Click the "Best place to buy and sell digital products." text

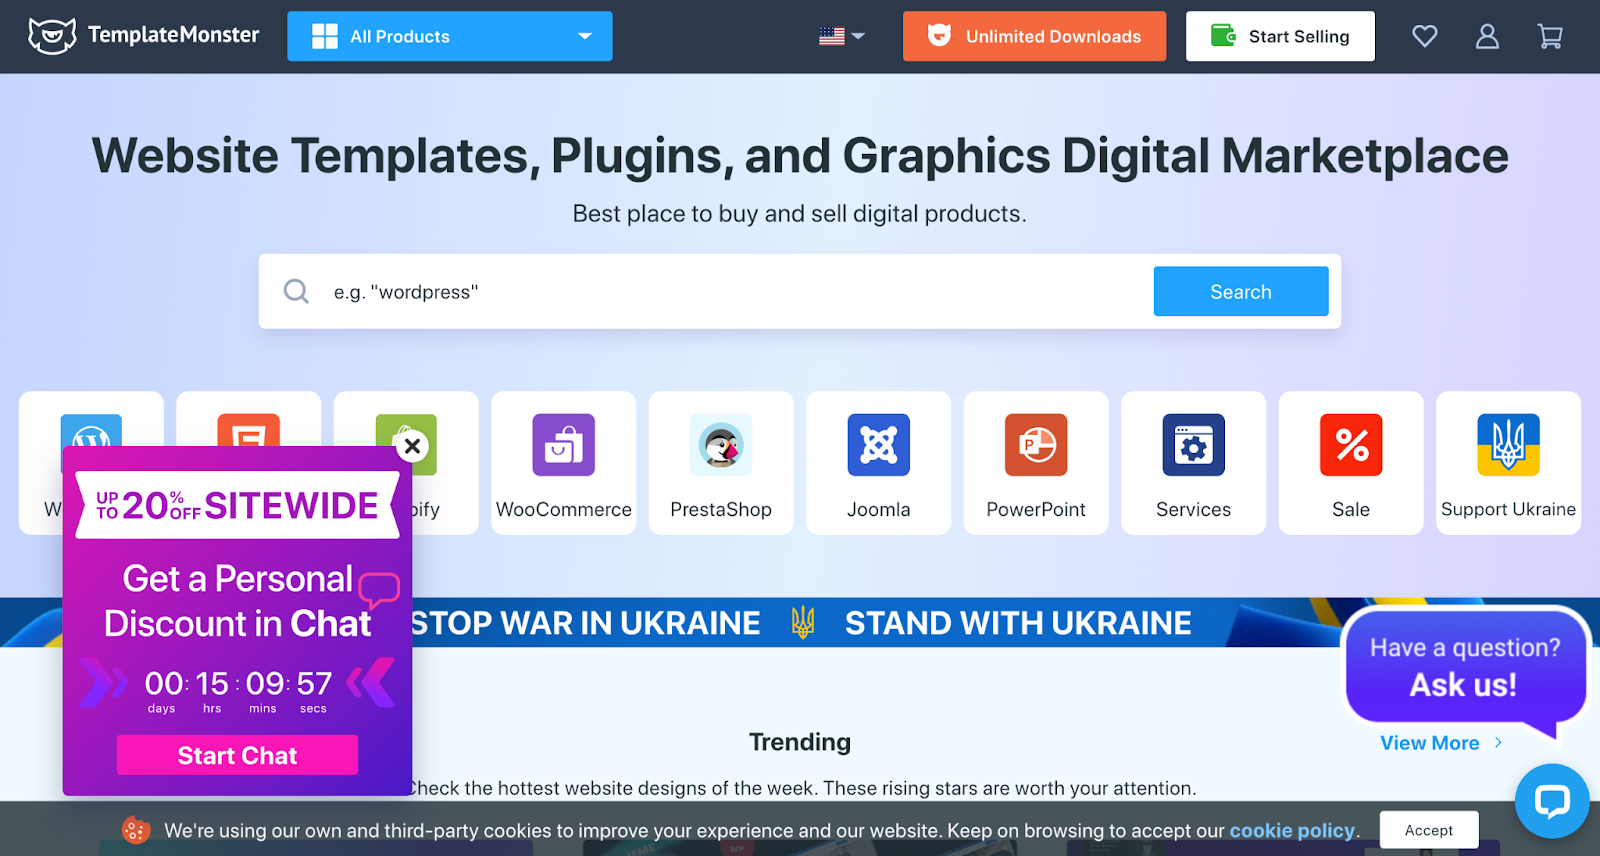800,213
